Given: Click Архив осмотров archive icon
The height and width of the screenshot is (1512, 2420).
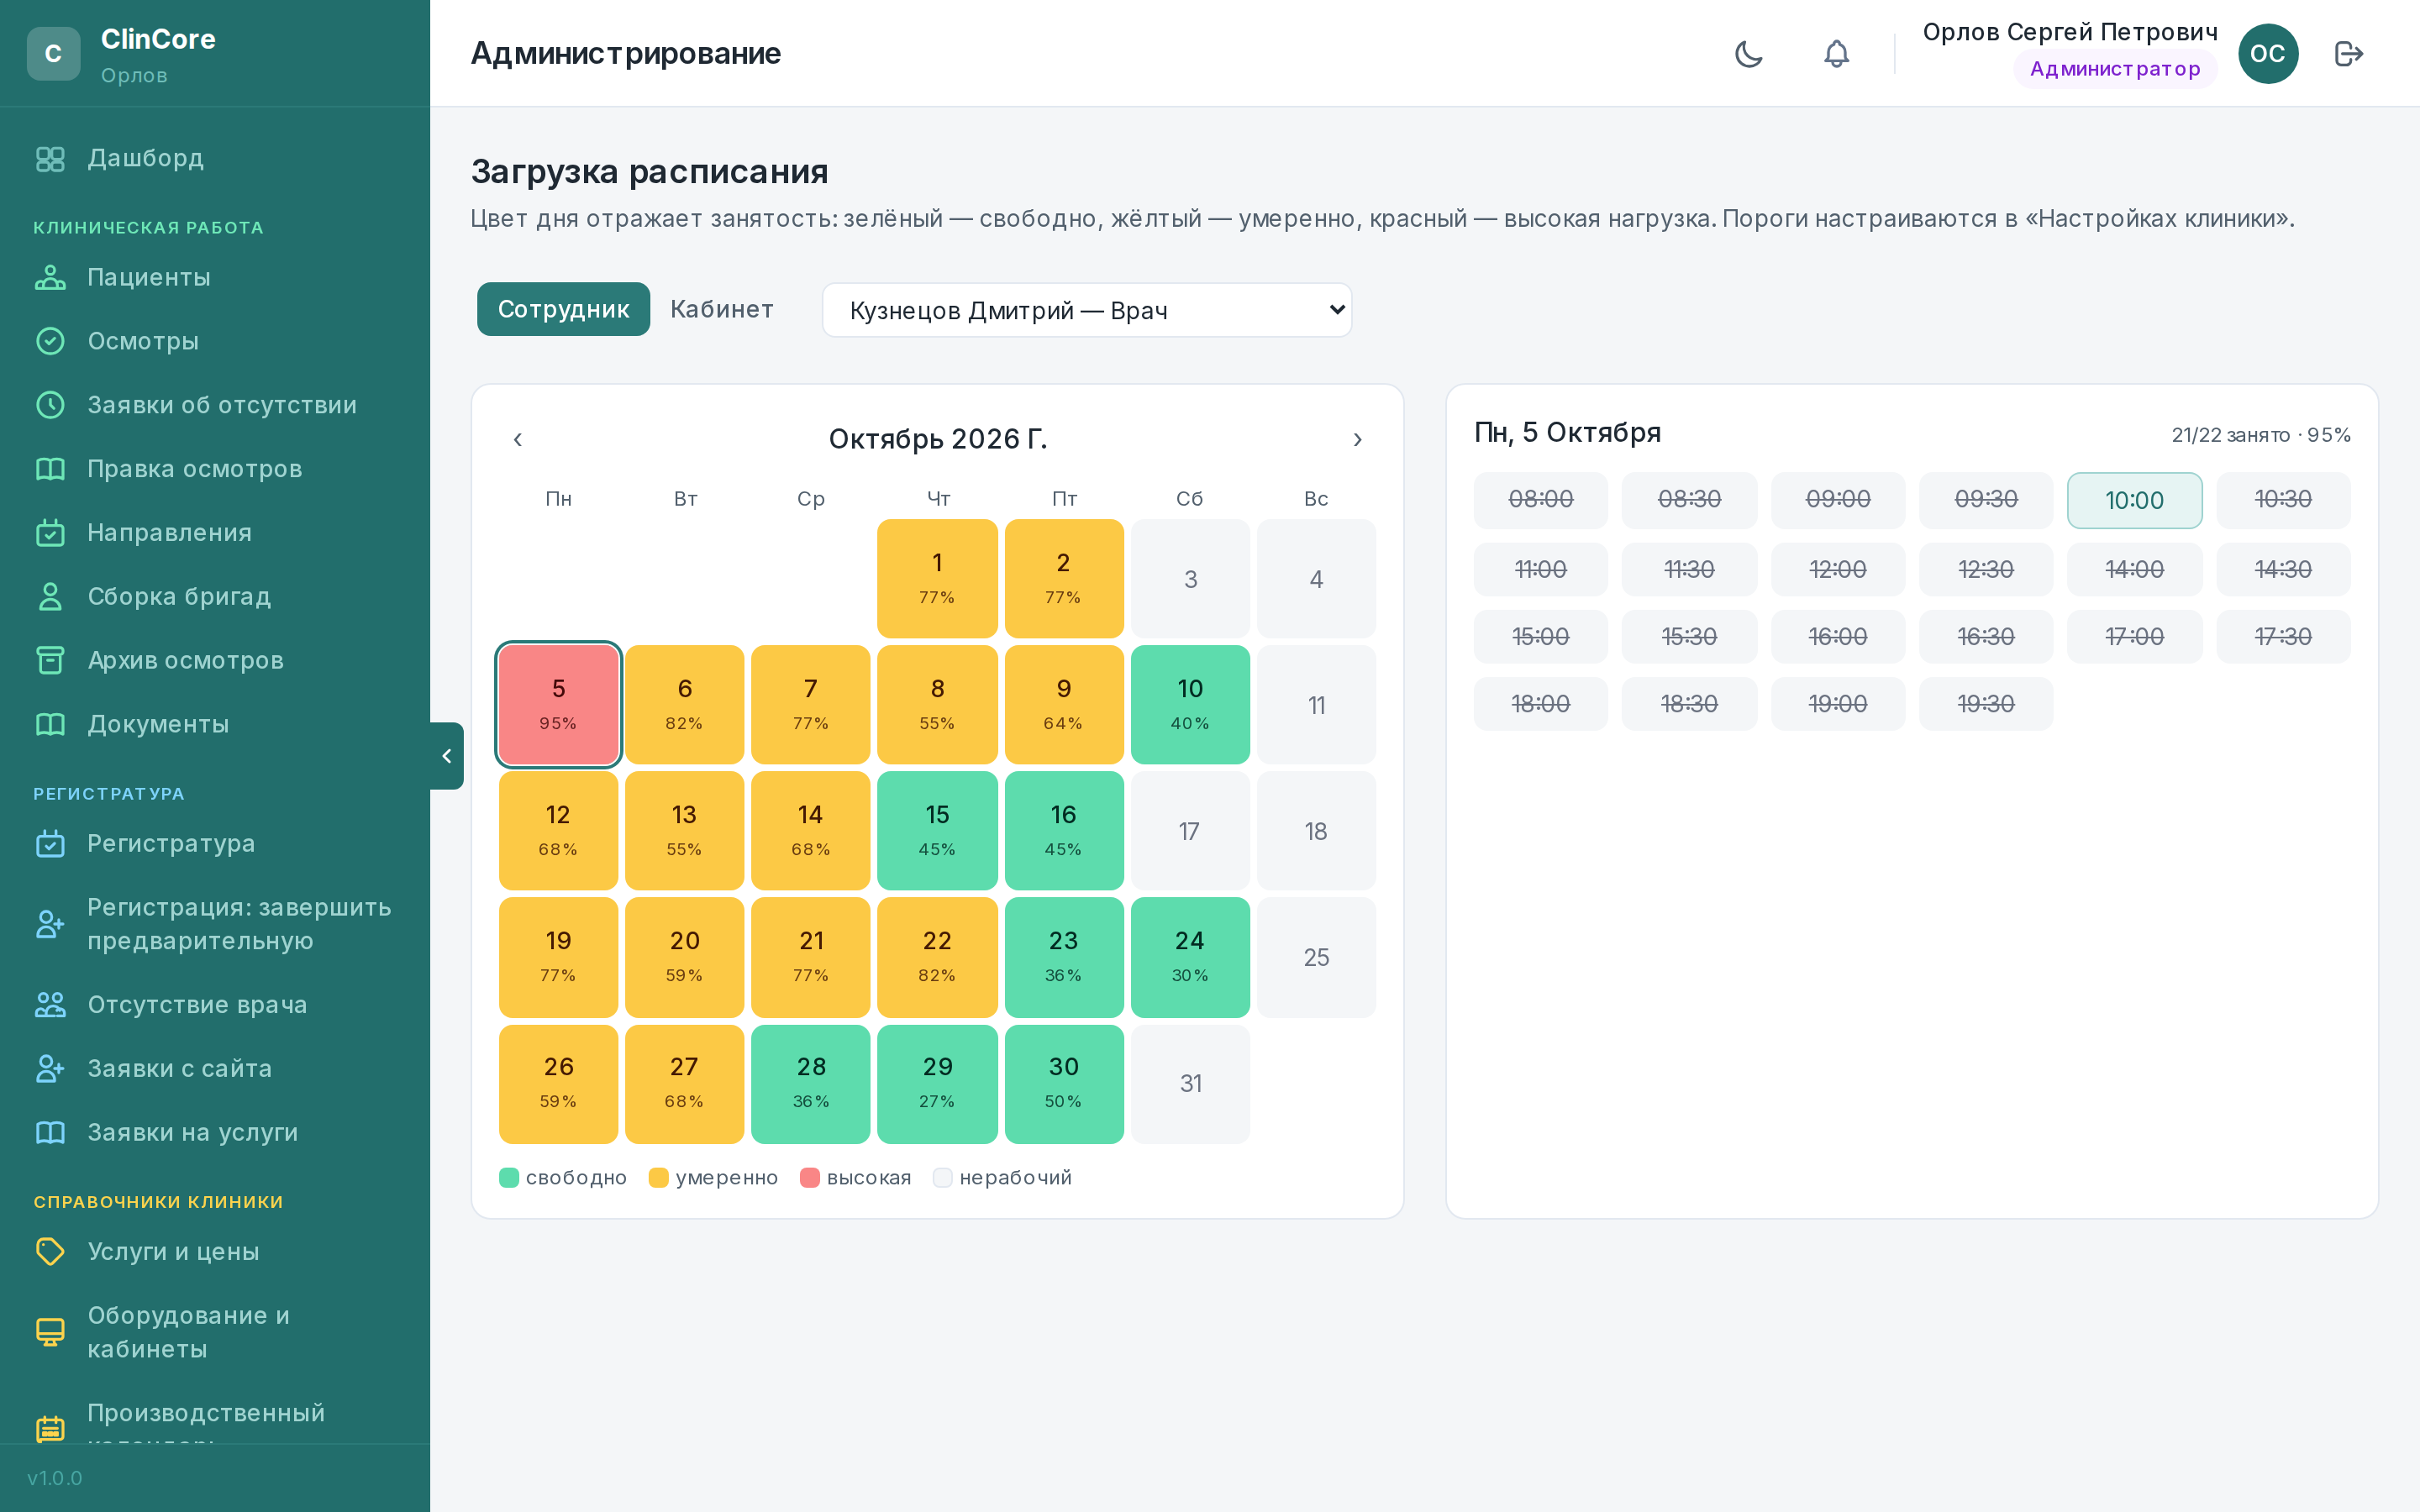Looking at the screenshot, I should [50, 660].
